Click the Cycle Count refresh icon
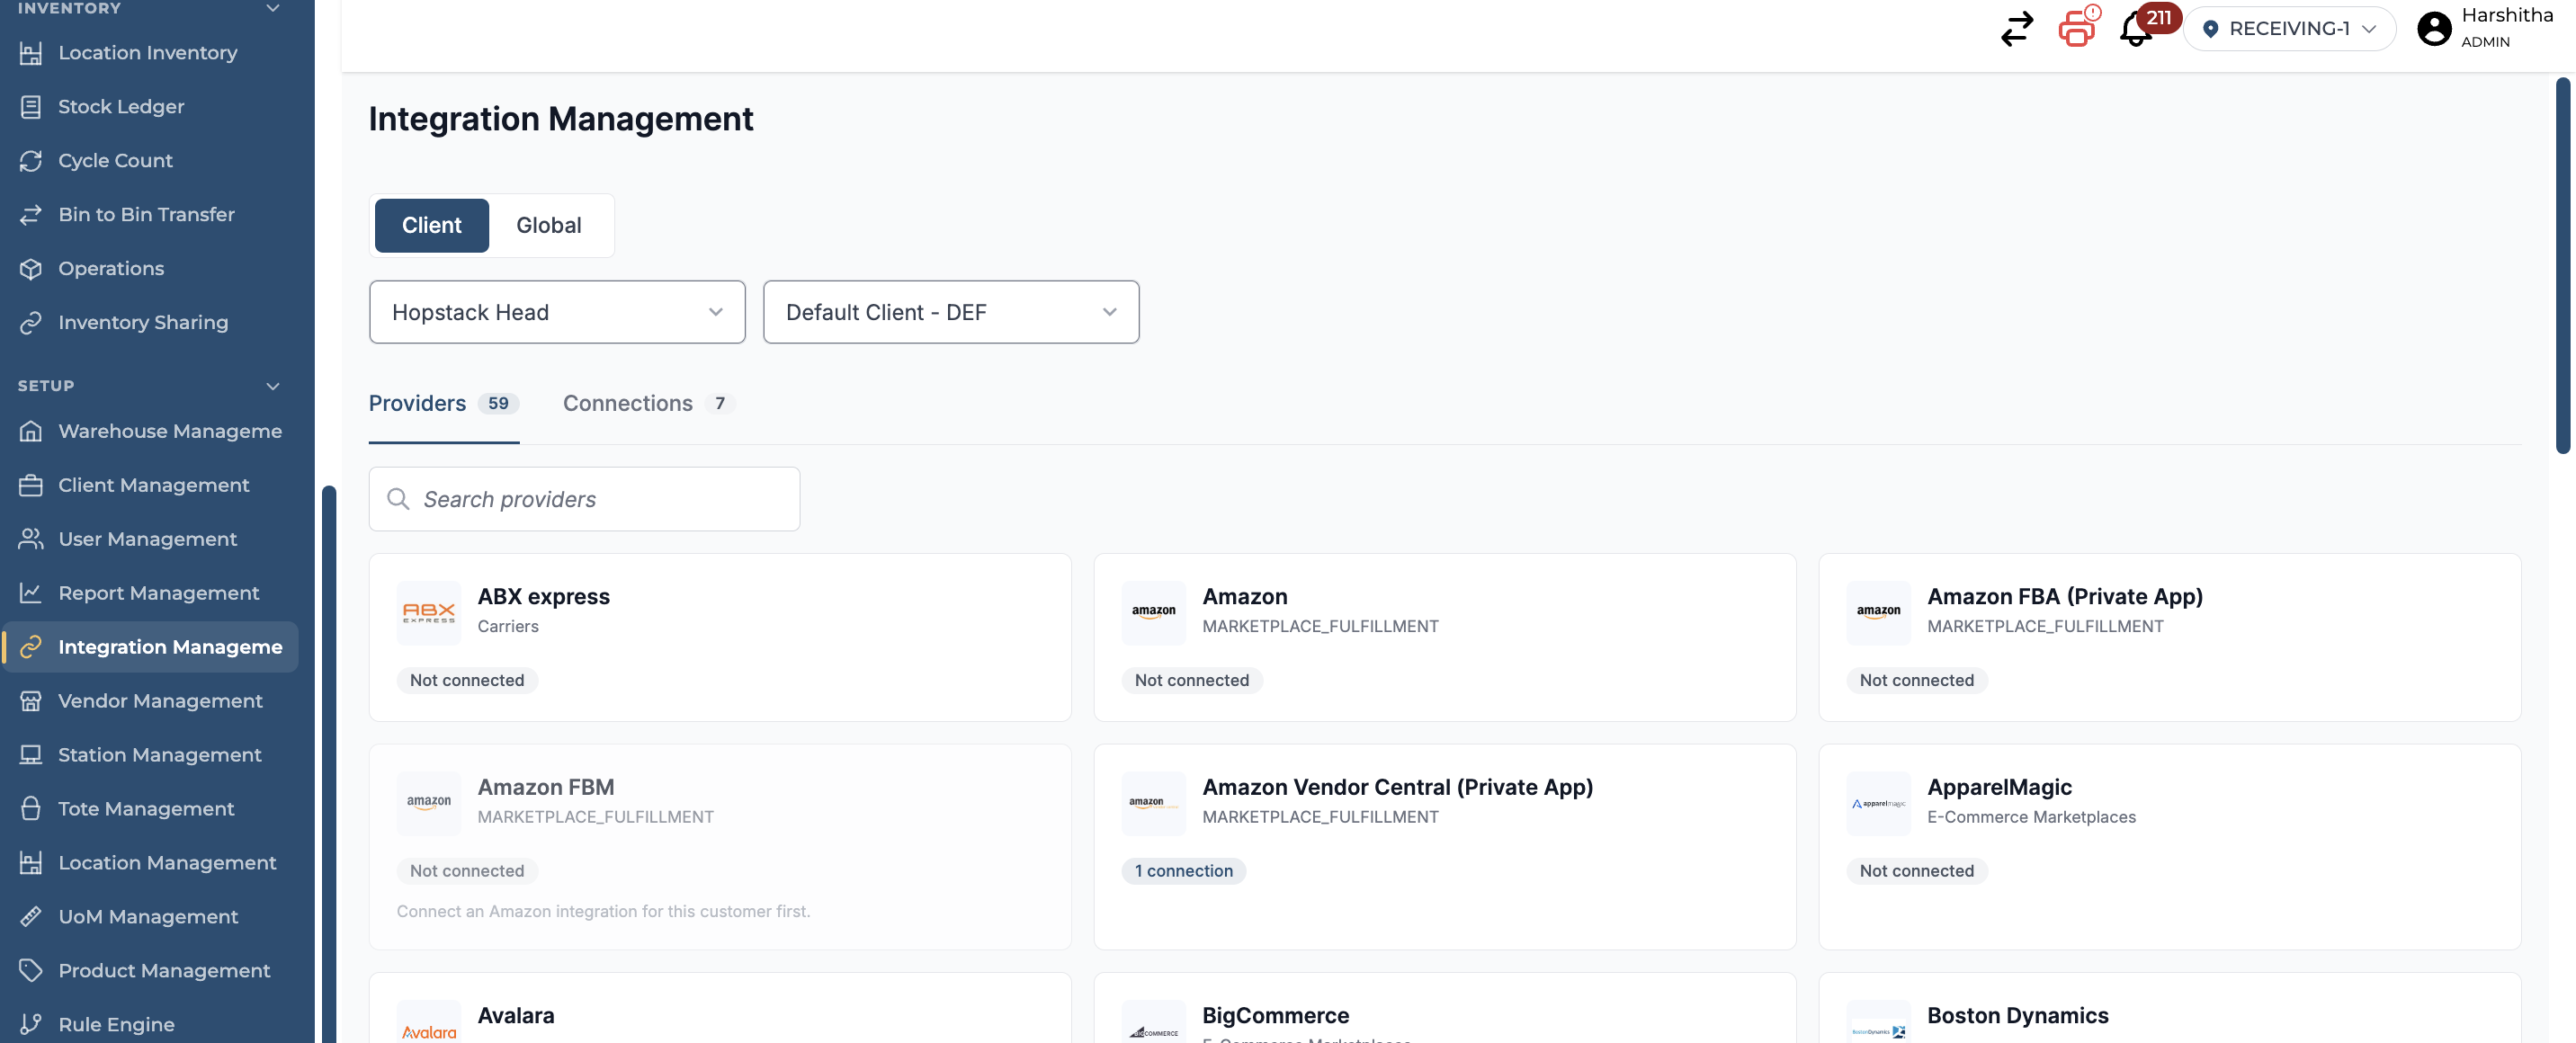 point(31,161)
